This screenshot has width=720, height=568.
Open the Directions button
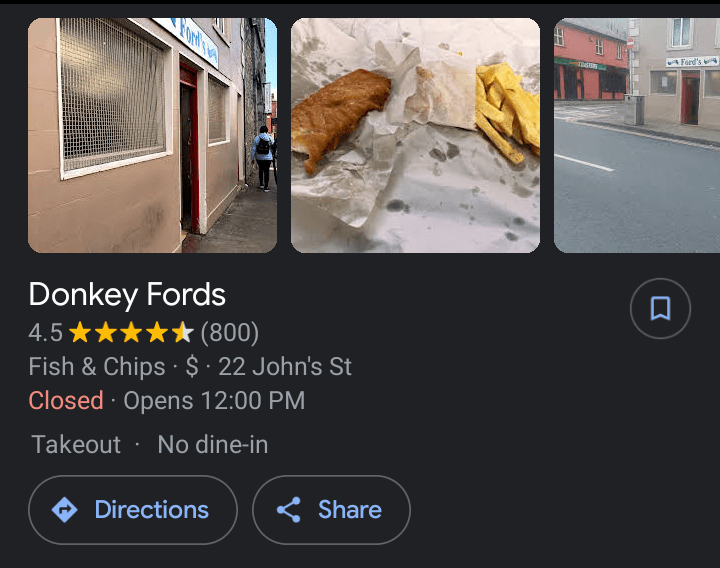tap(133, 510)
